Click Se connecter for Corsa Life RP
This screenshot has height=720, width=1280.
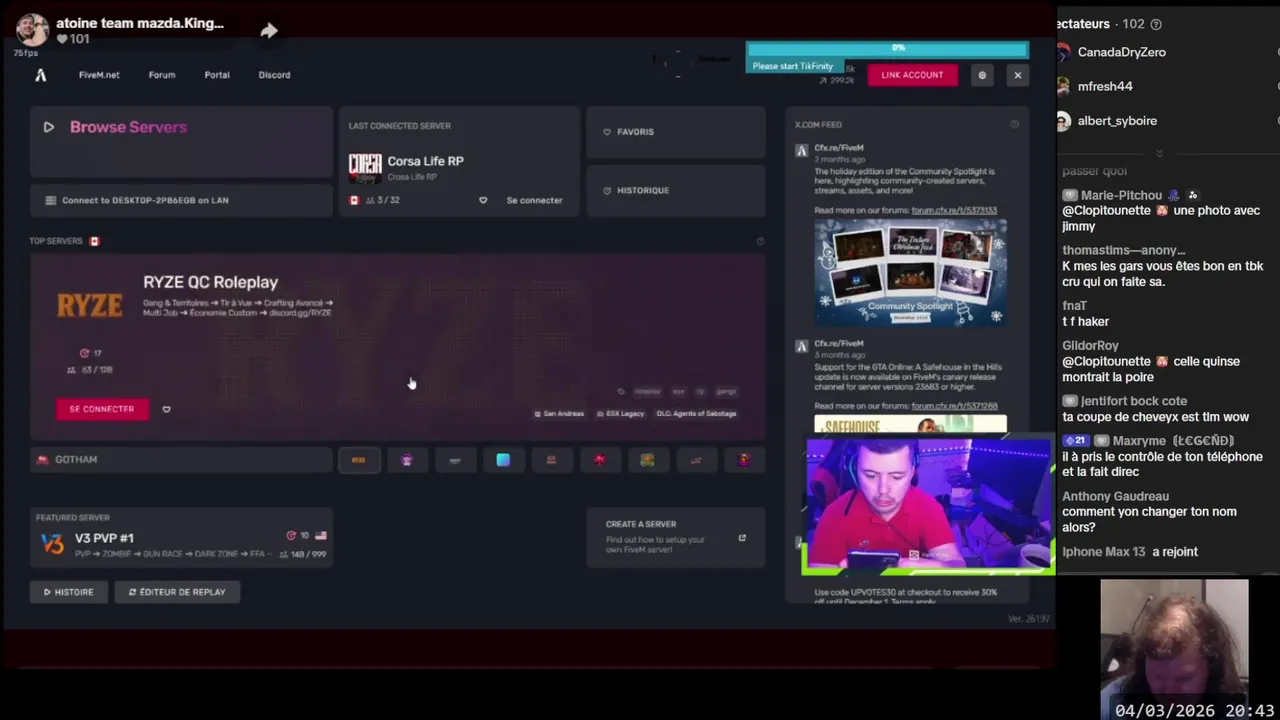tap(534, 200)
